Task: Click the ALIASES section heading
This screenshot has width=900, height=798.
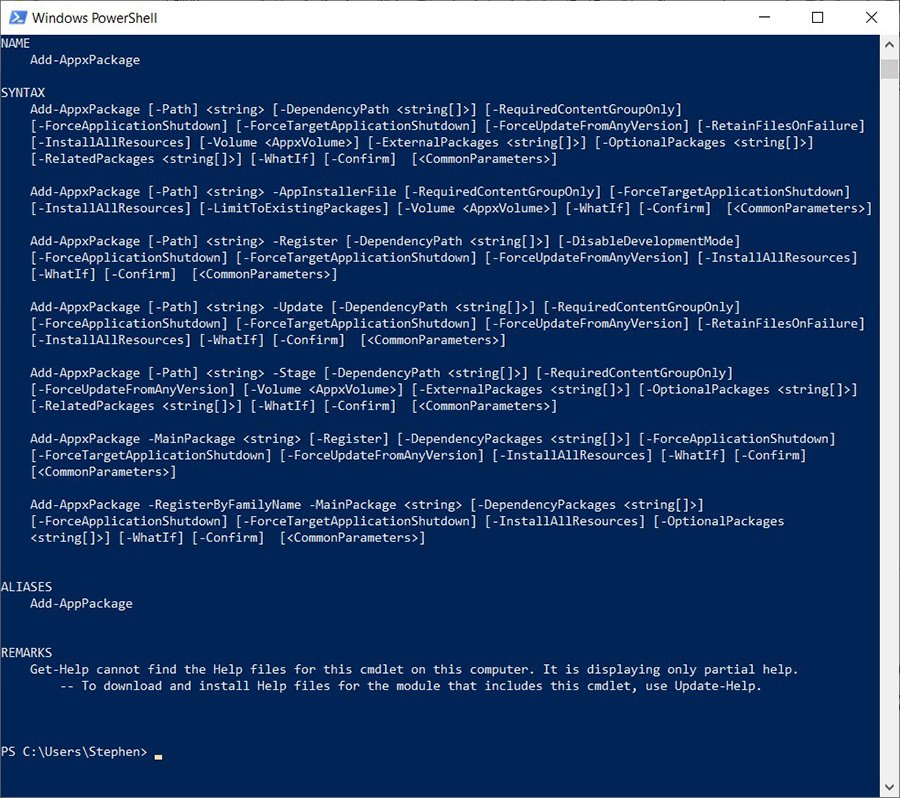Action: 27,587
